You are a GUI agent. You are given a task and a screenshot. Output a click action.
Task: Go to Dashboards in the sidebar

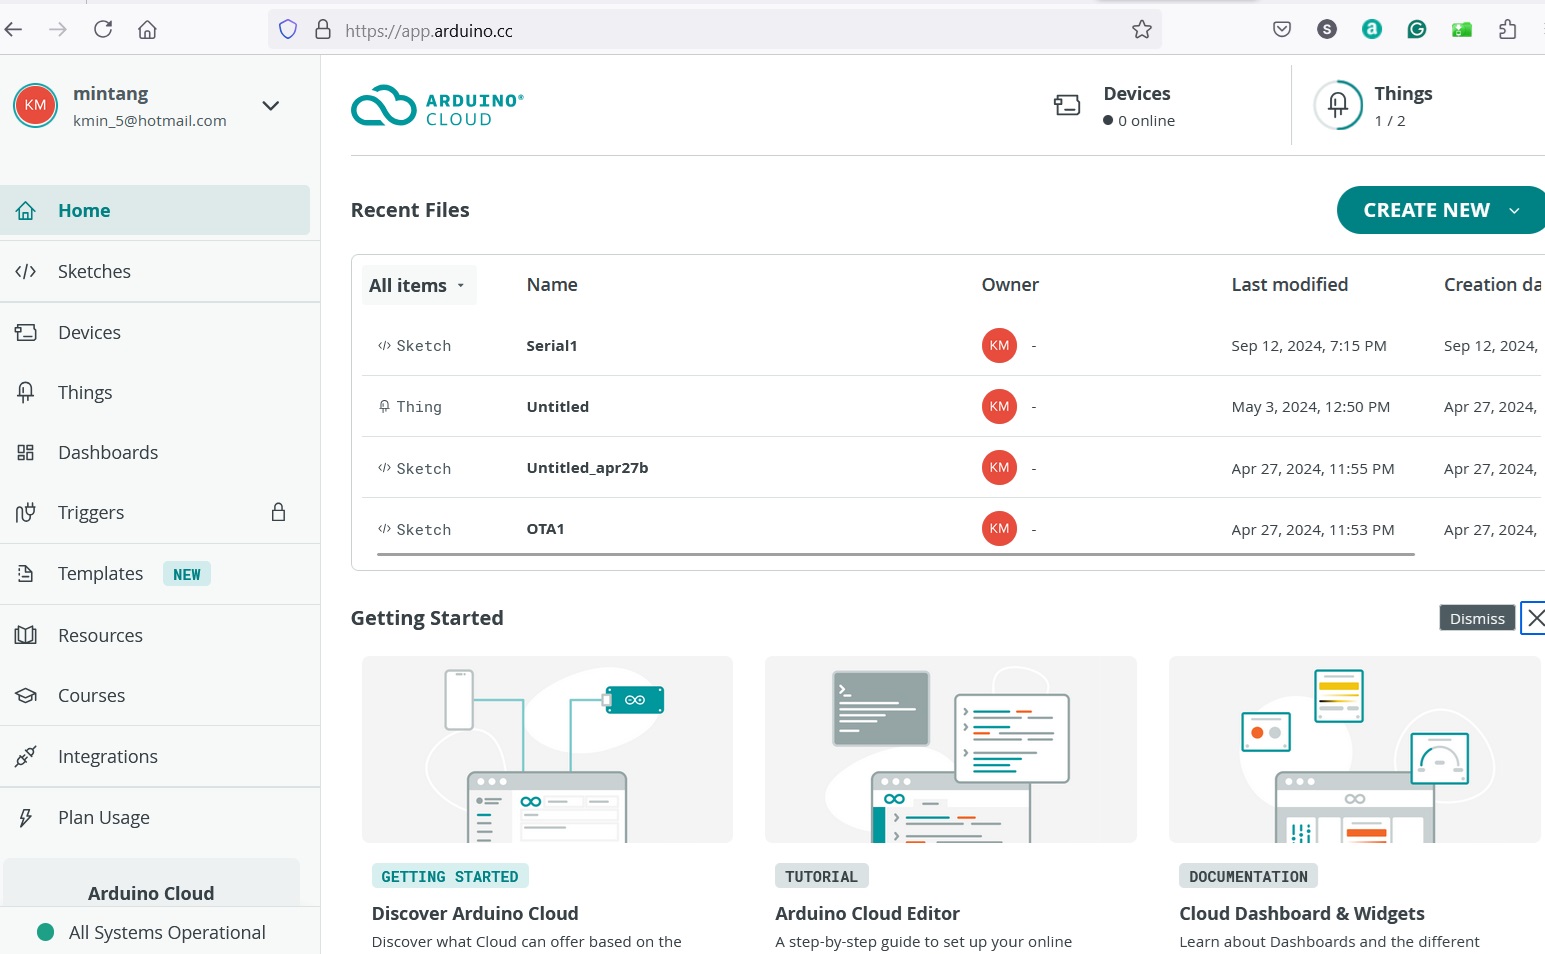108,452
